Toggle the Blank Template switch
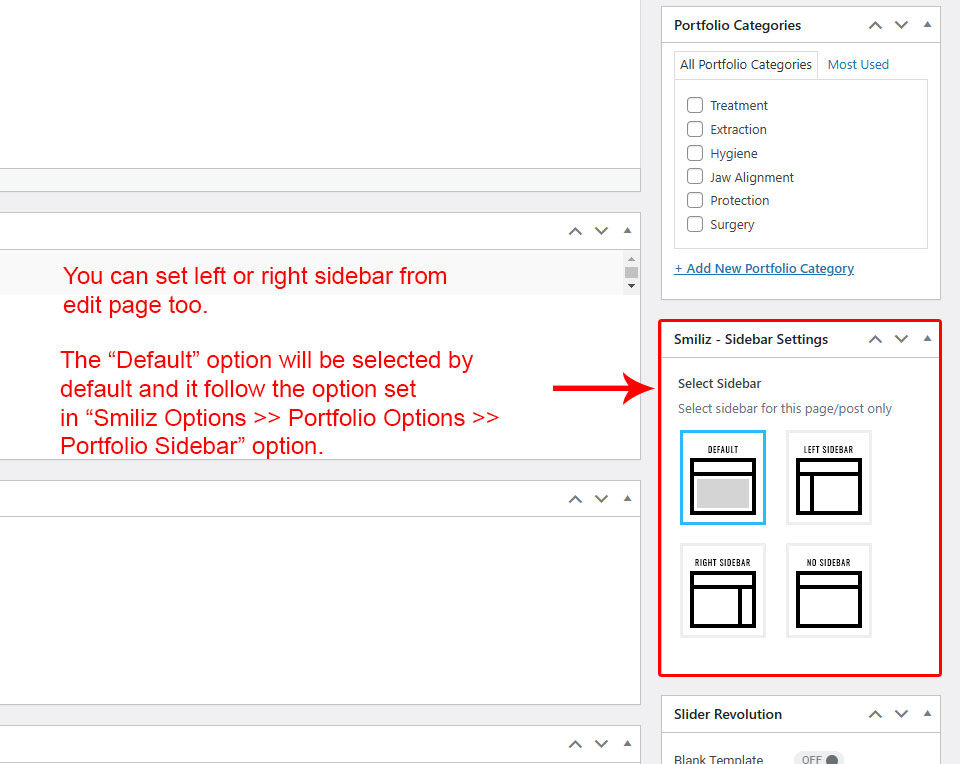 coord(819,760)
